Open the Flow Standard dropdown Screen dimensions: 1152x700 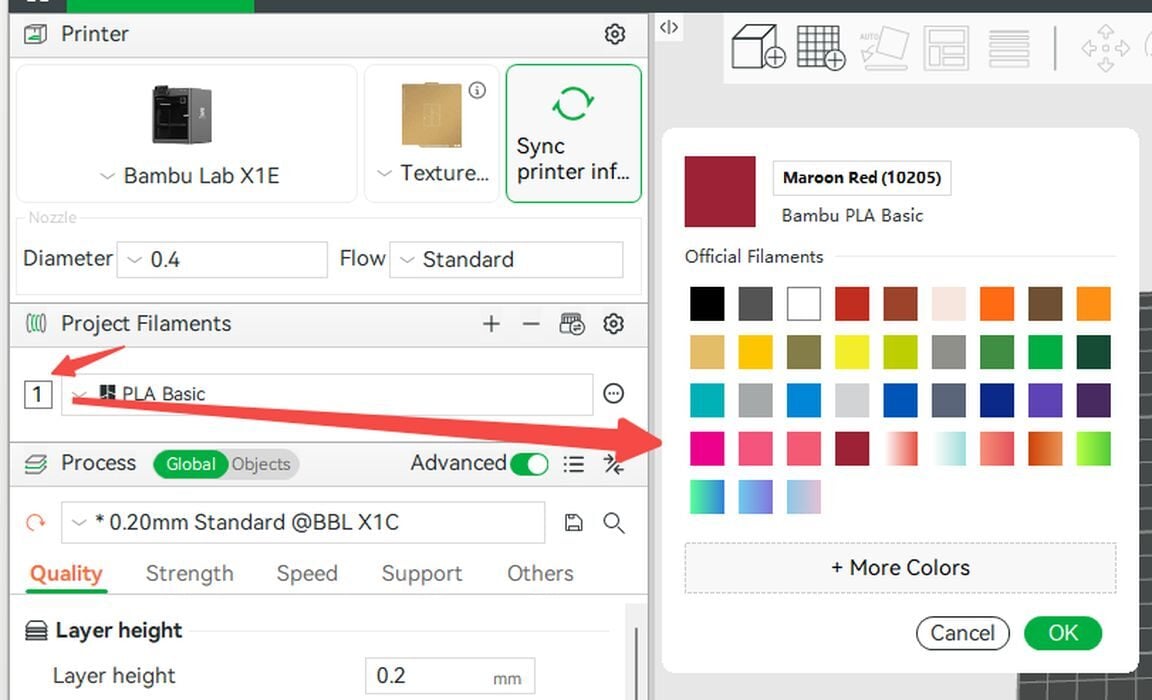(x=506, y=260)
